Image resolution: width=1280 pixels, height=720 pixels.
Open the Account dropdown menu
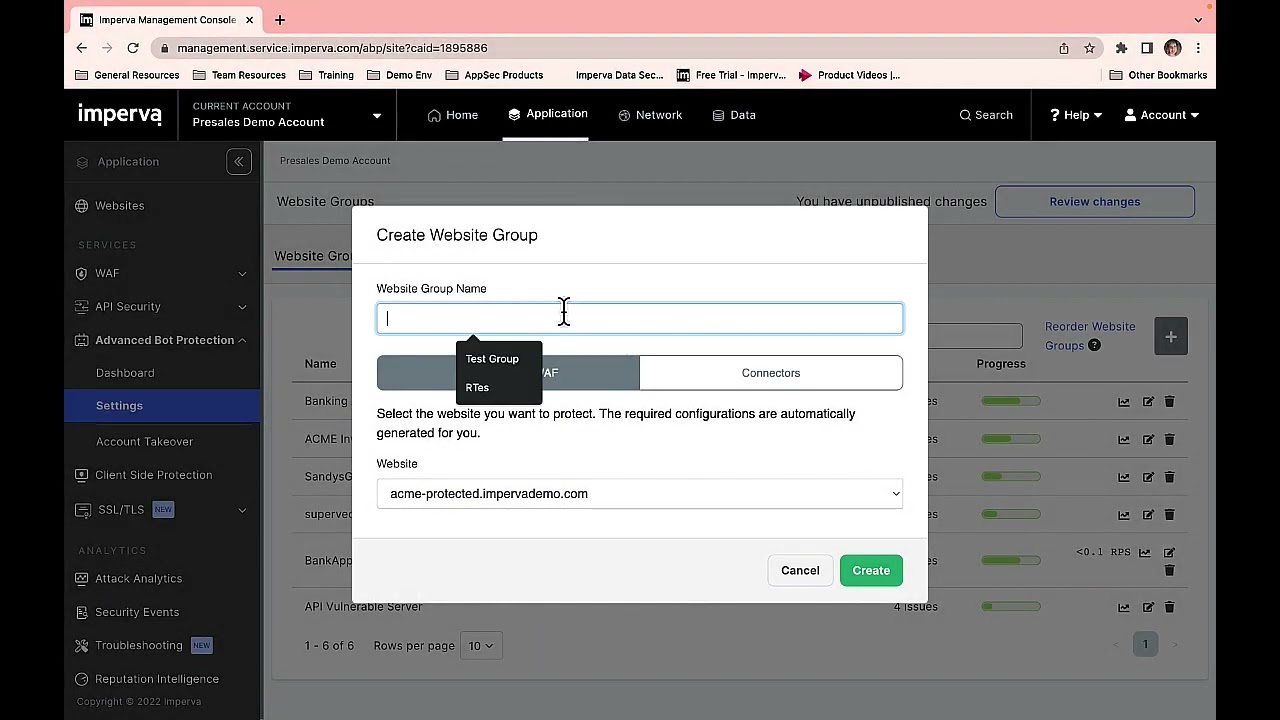1162,115
